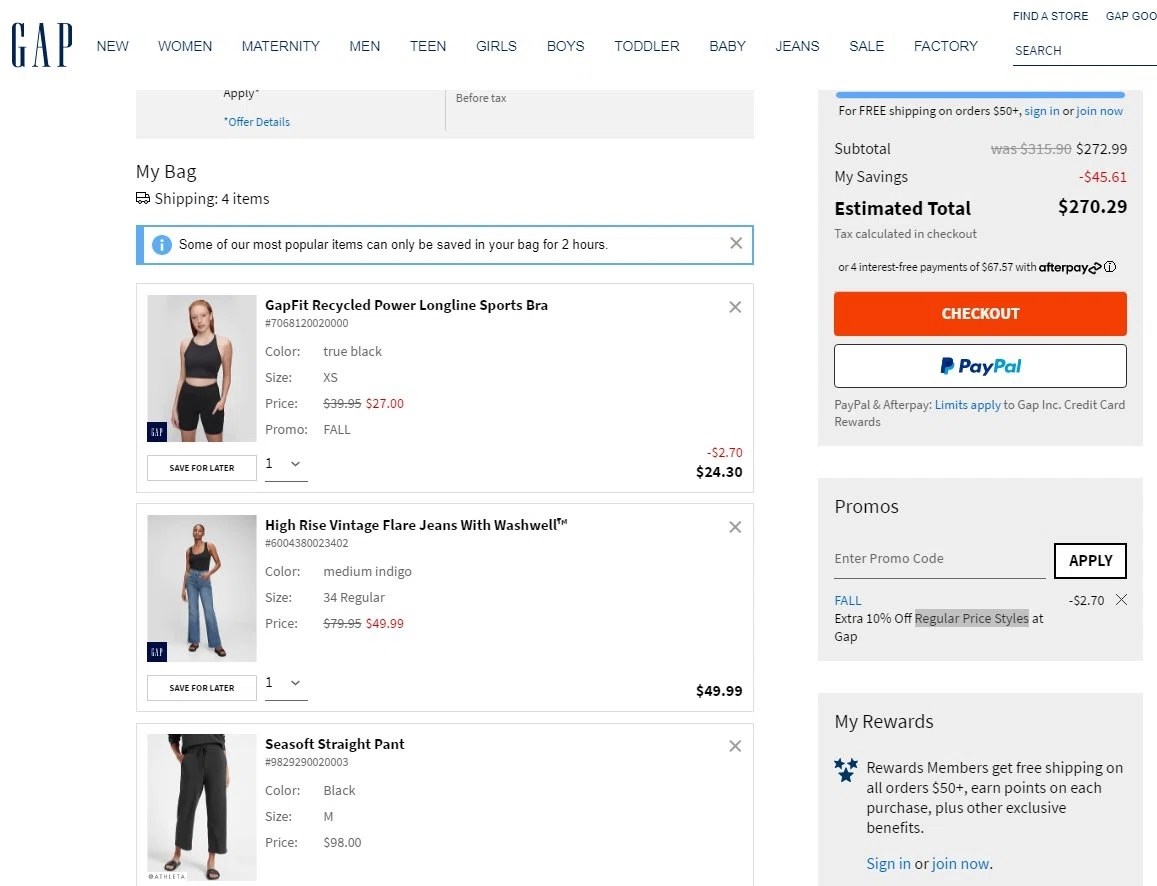The width and height of the screenshot is (1157, 886).
Task: Open Seasoft Straight Pant product image
Action: (x=201, y=807)
